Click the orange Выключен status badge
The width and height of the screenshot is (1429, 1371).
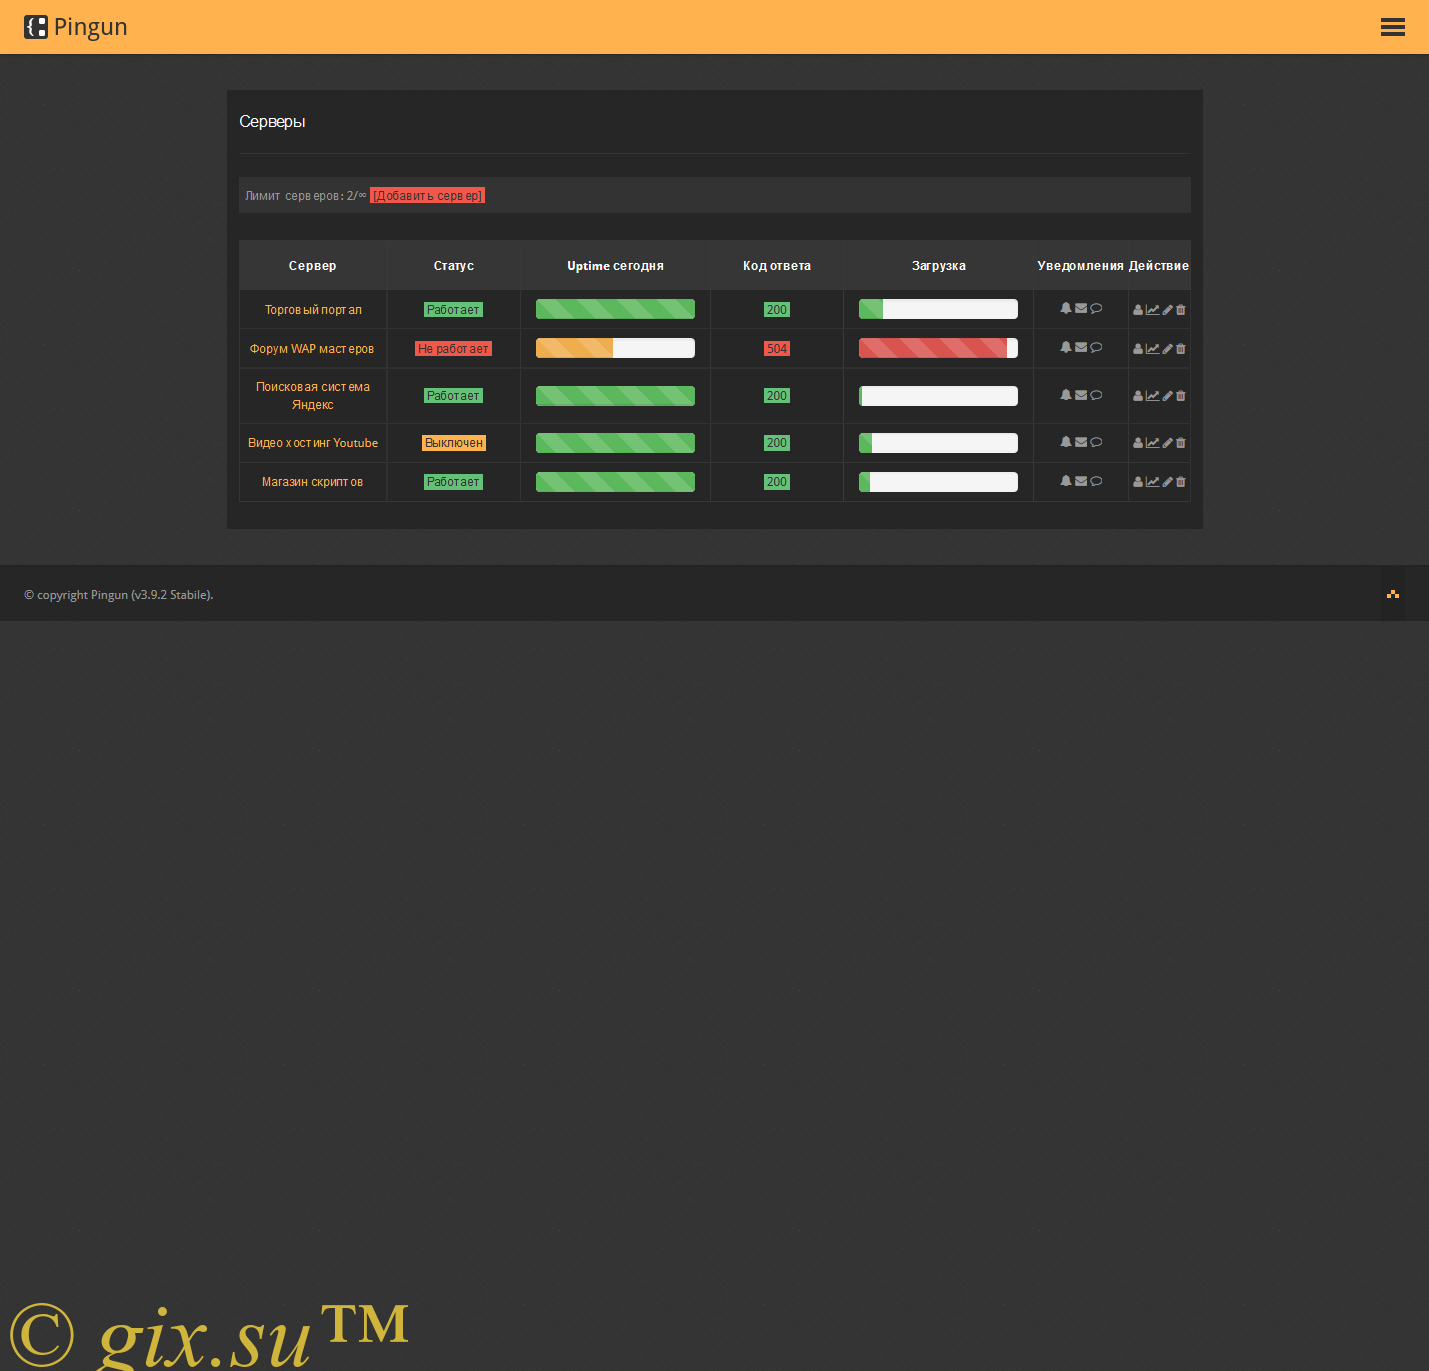point(454,443)
